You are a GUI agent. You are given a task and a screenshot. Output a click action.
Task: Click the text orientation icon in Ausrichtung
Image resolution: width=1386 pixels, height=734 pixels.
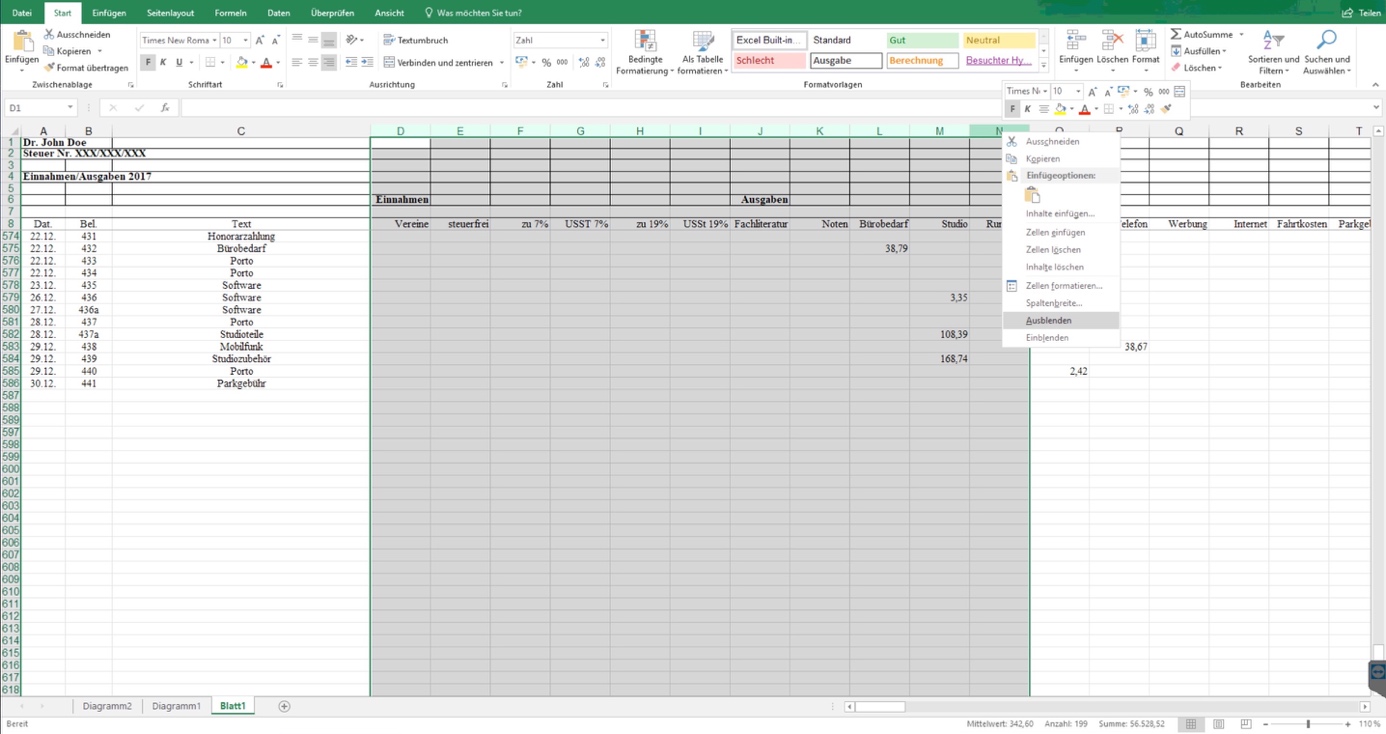coord(352,40)
